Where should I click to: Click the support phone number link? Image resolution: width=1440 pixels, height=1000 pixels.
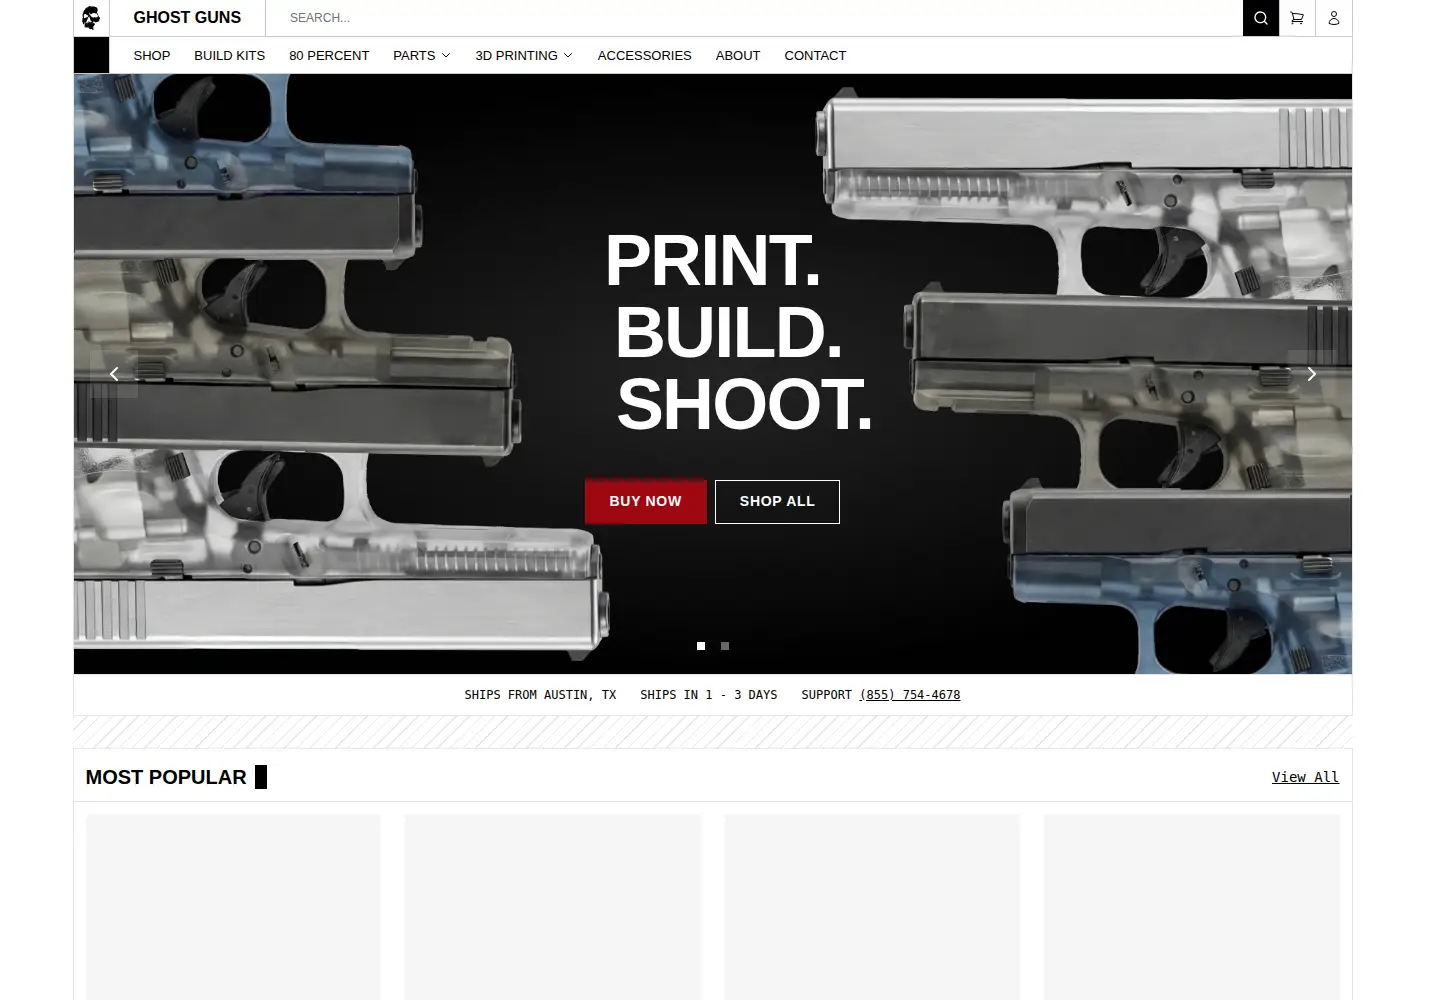(x=910, y=695)
